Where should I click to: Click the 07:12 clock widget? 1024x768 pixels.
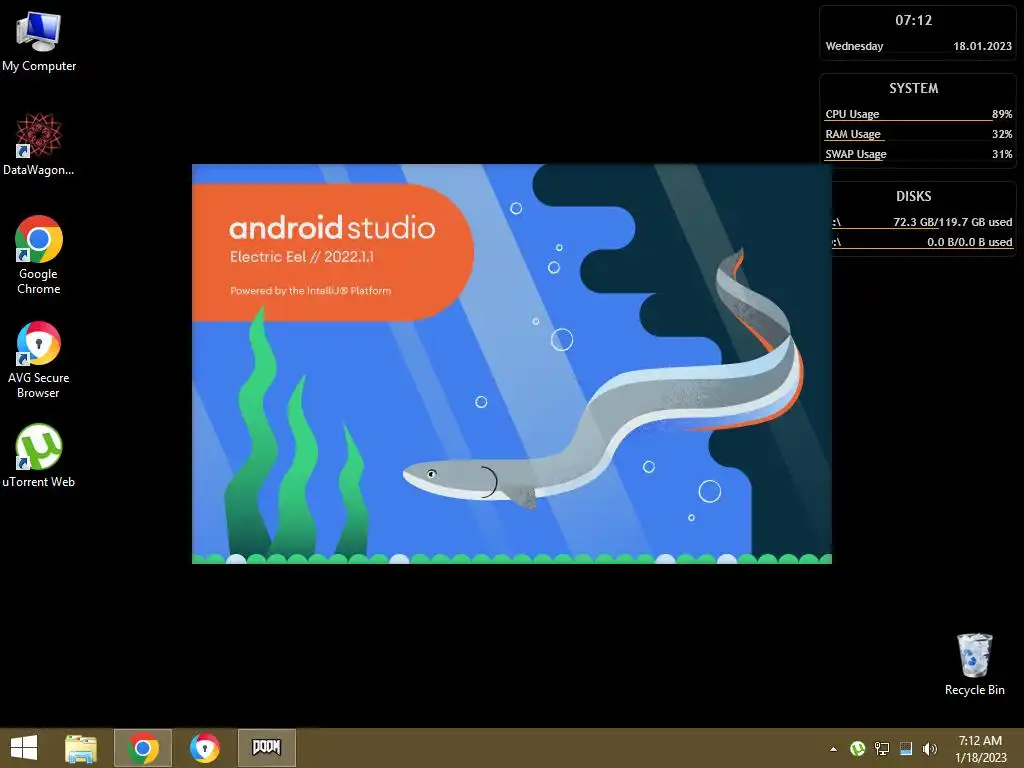point(914,20)
